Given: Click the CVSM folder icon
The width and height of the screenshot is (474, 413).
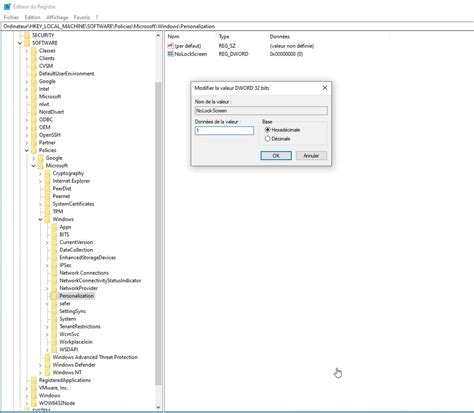Looking at the screenshot, I should pos(34,66).
